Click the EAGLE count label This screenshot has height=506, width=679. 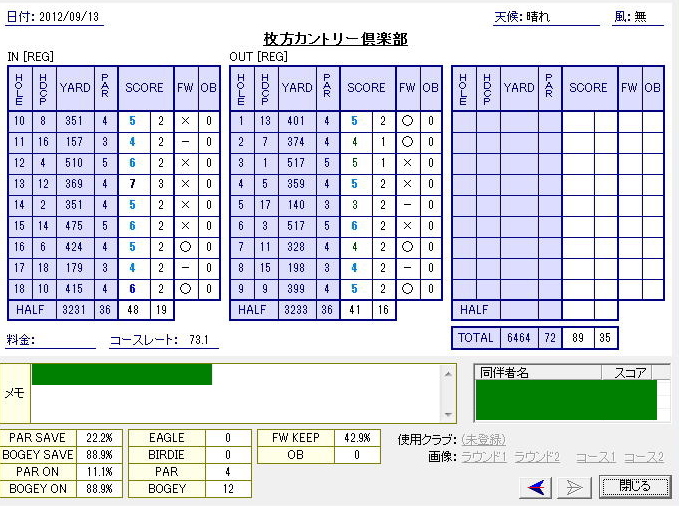(x=167, y=438)
